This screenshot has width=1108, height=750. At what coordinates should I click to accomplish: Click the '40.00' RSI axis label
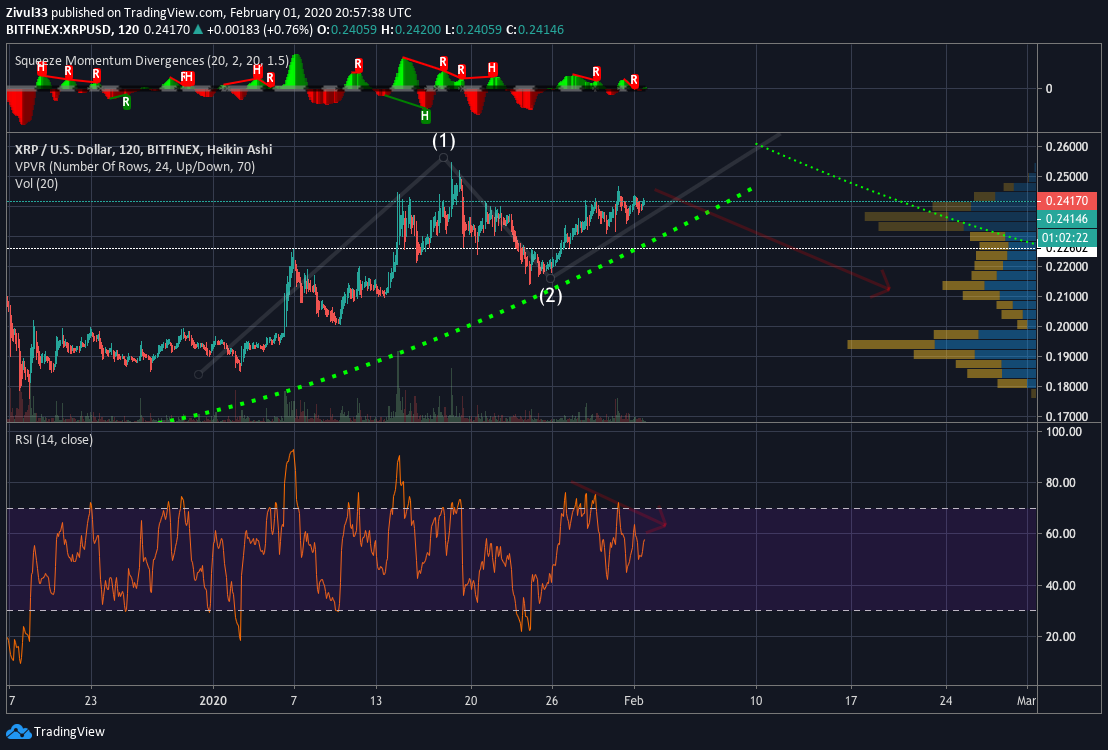click(x=1060, y=585)
